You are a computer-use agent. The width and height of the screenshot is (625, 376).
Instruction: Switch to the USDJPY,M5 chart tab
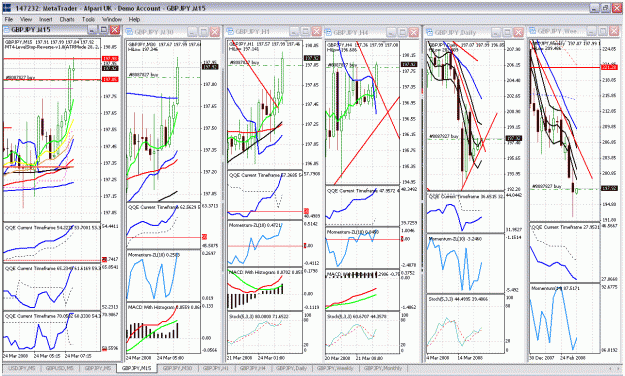(x=22, y=368)
